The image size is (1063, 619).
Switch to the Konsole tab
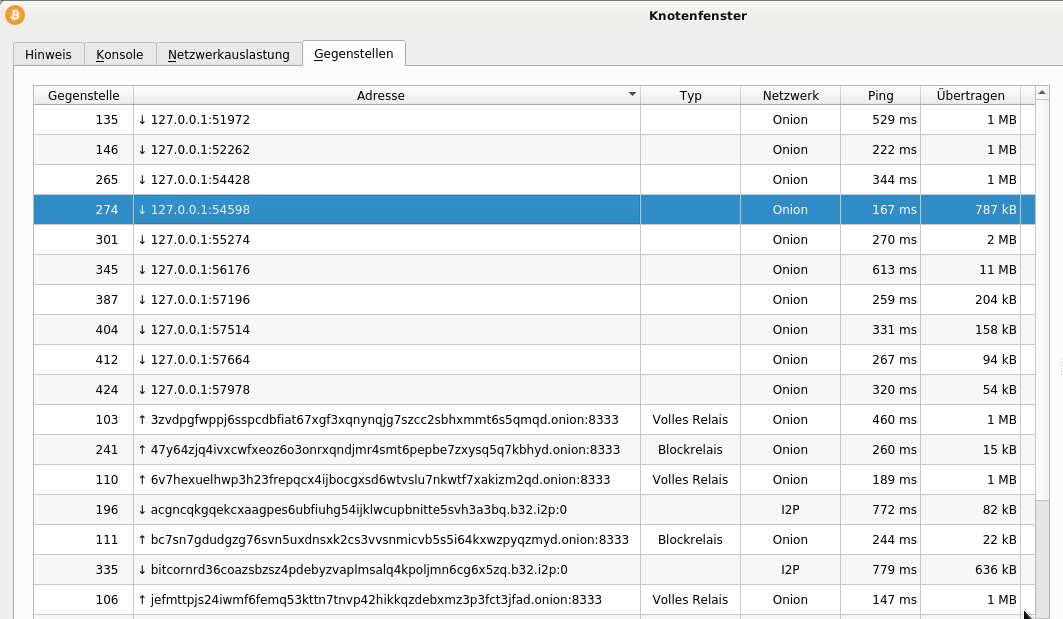pyautogui.click(x=119, y=54)
